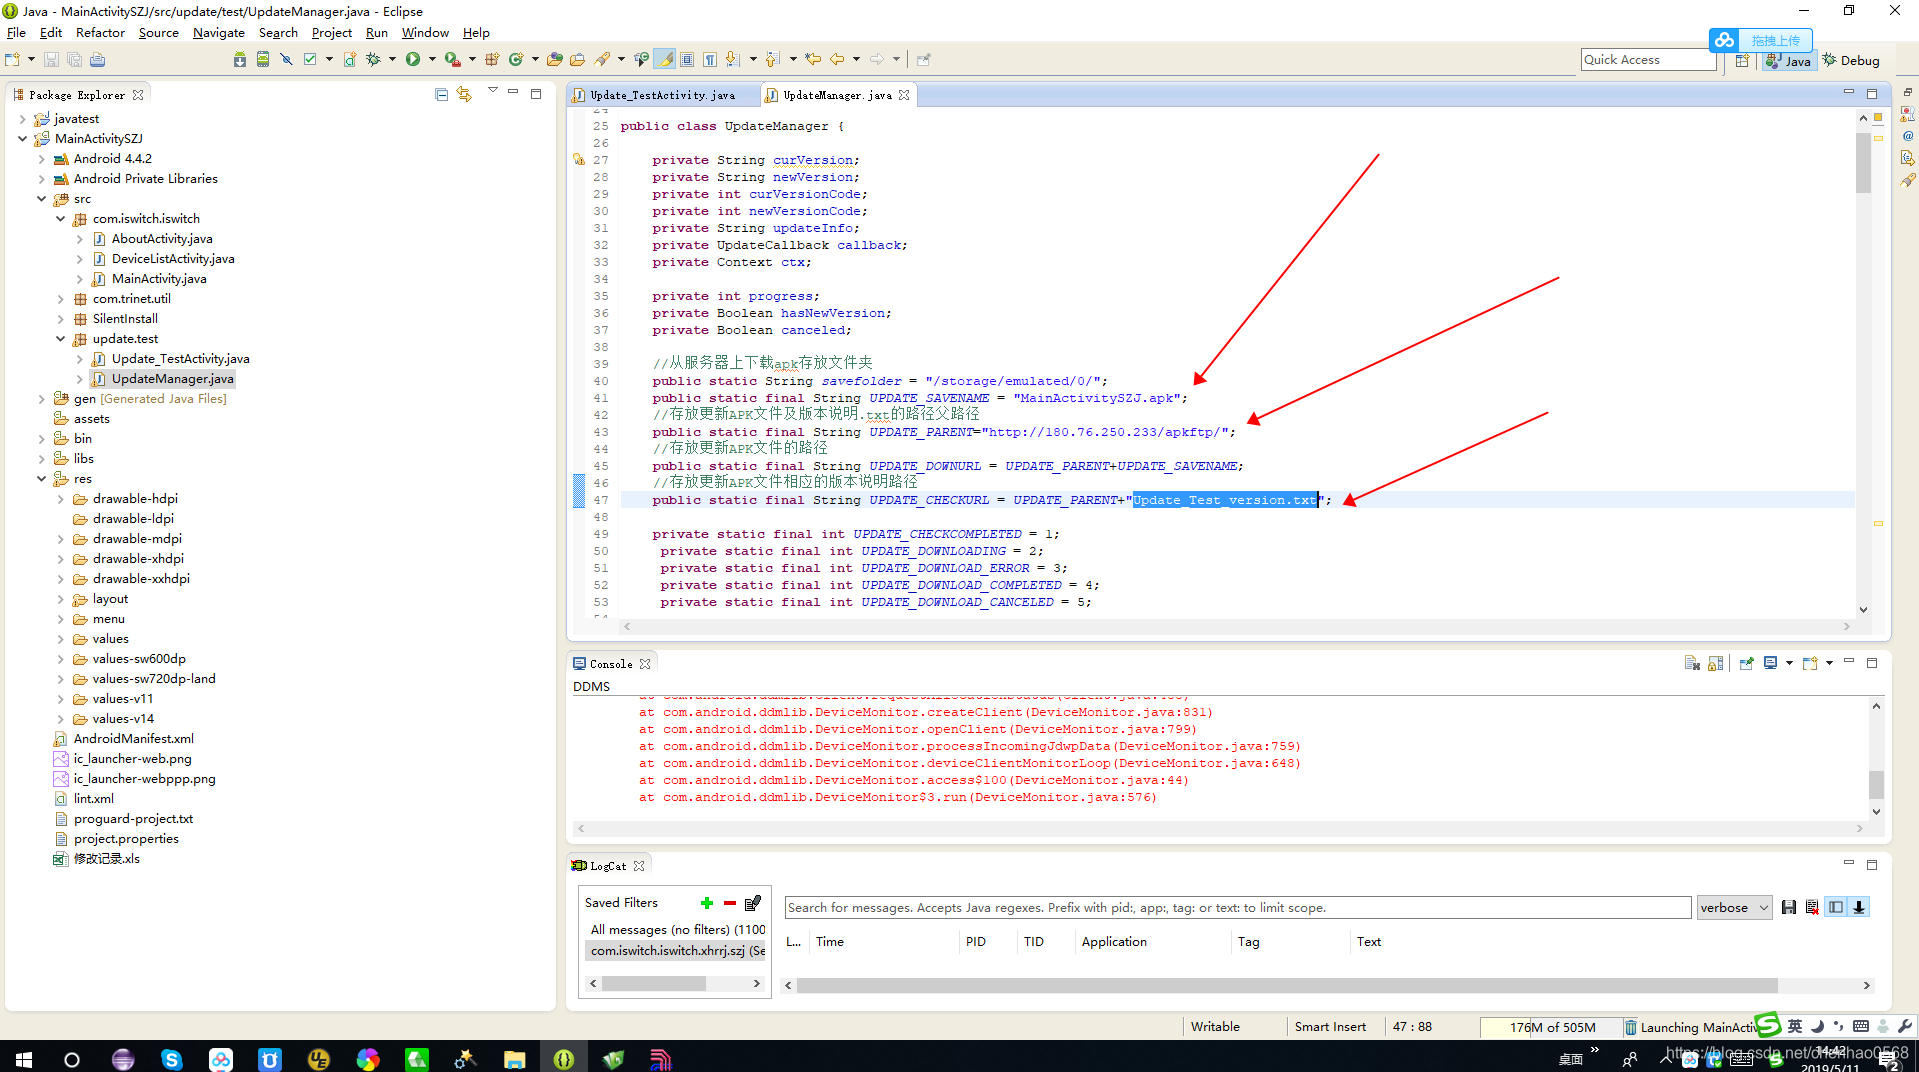Toggle LogCat Scroll Lock
The width and height of the screenshot is (1919, 1072).
pos(1859,908)
